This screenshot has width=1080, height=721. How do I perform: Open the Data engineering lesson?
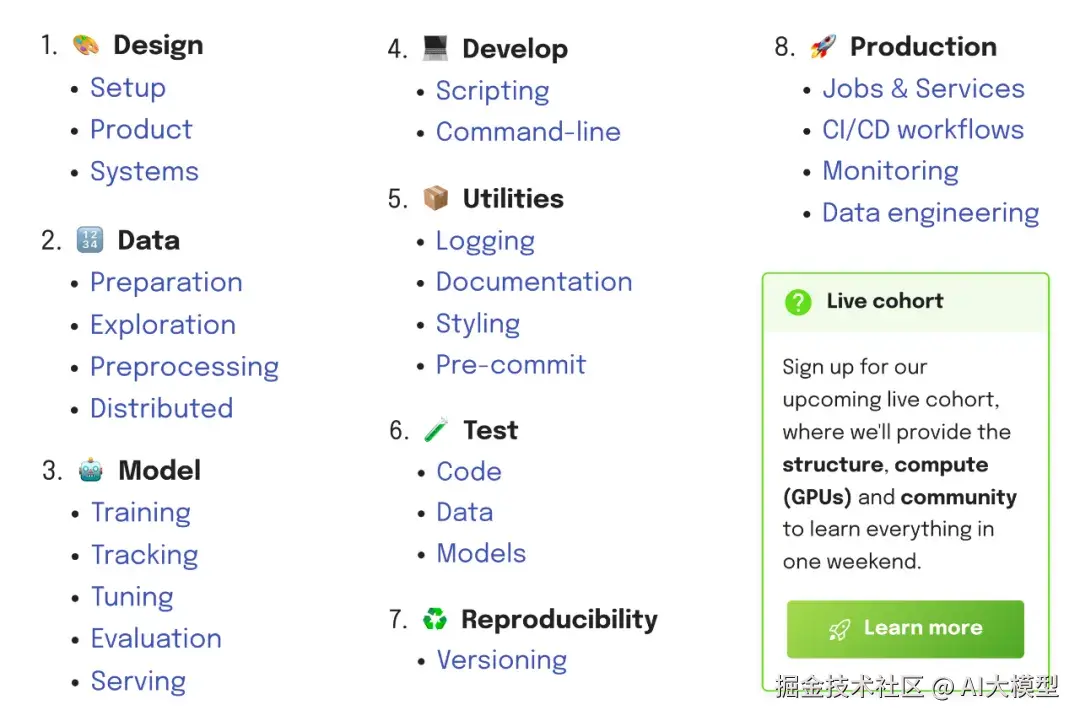[x=930, y=213]
